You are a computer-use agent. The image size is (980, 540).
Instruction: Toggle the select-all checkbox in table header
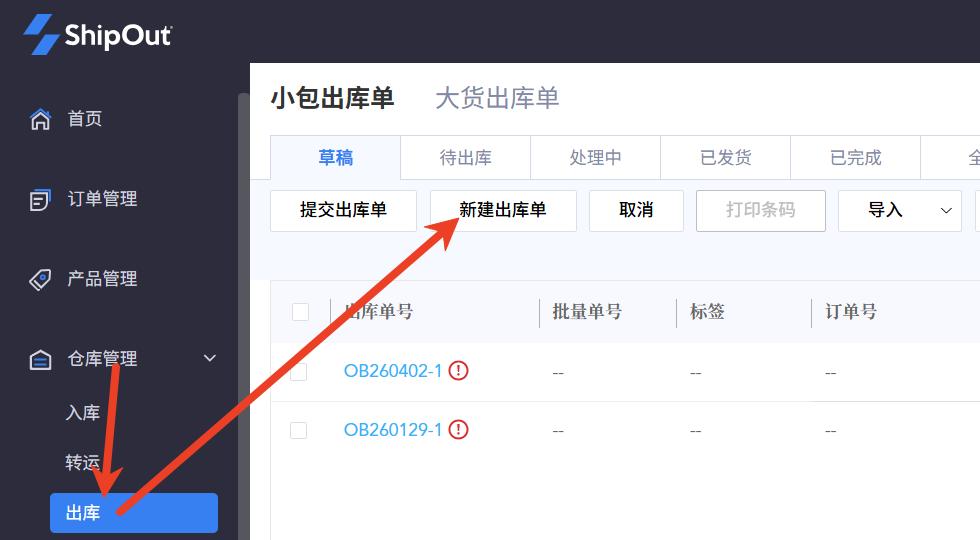[x=300, y=312]
